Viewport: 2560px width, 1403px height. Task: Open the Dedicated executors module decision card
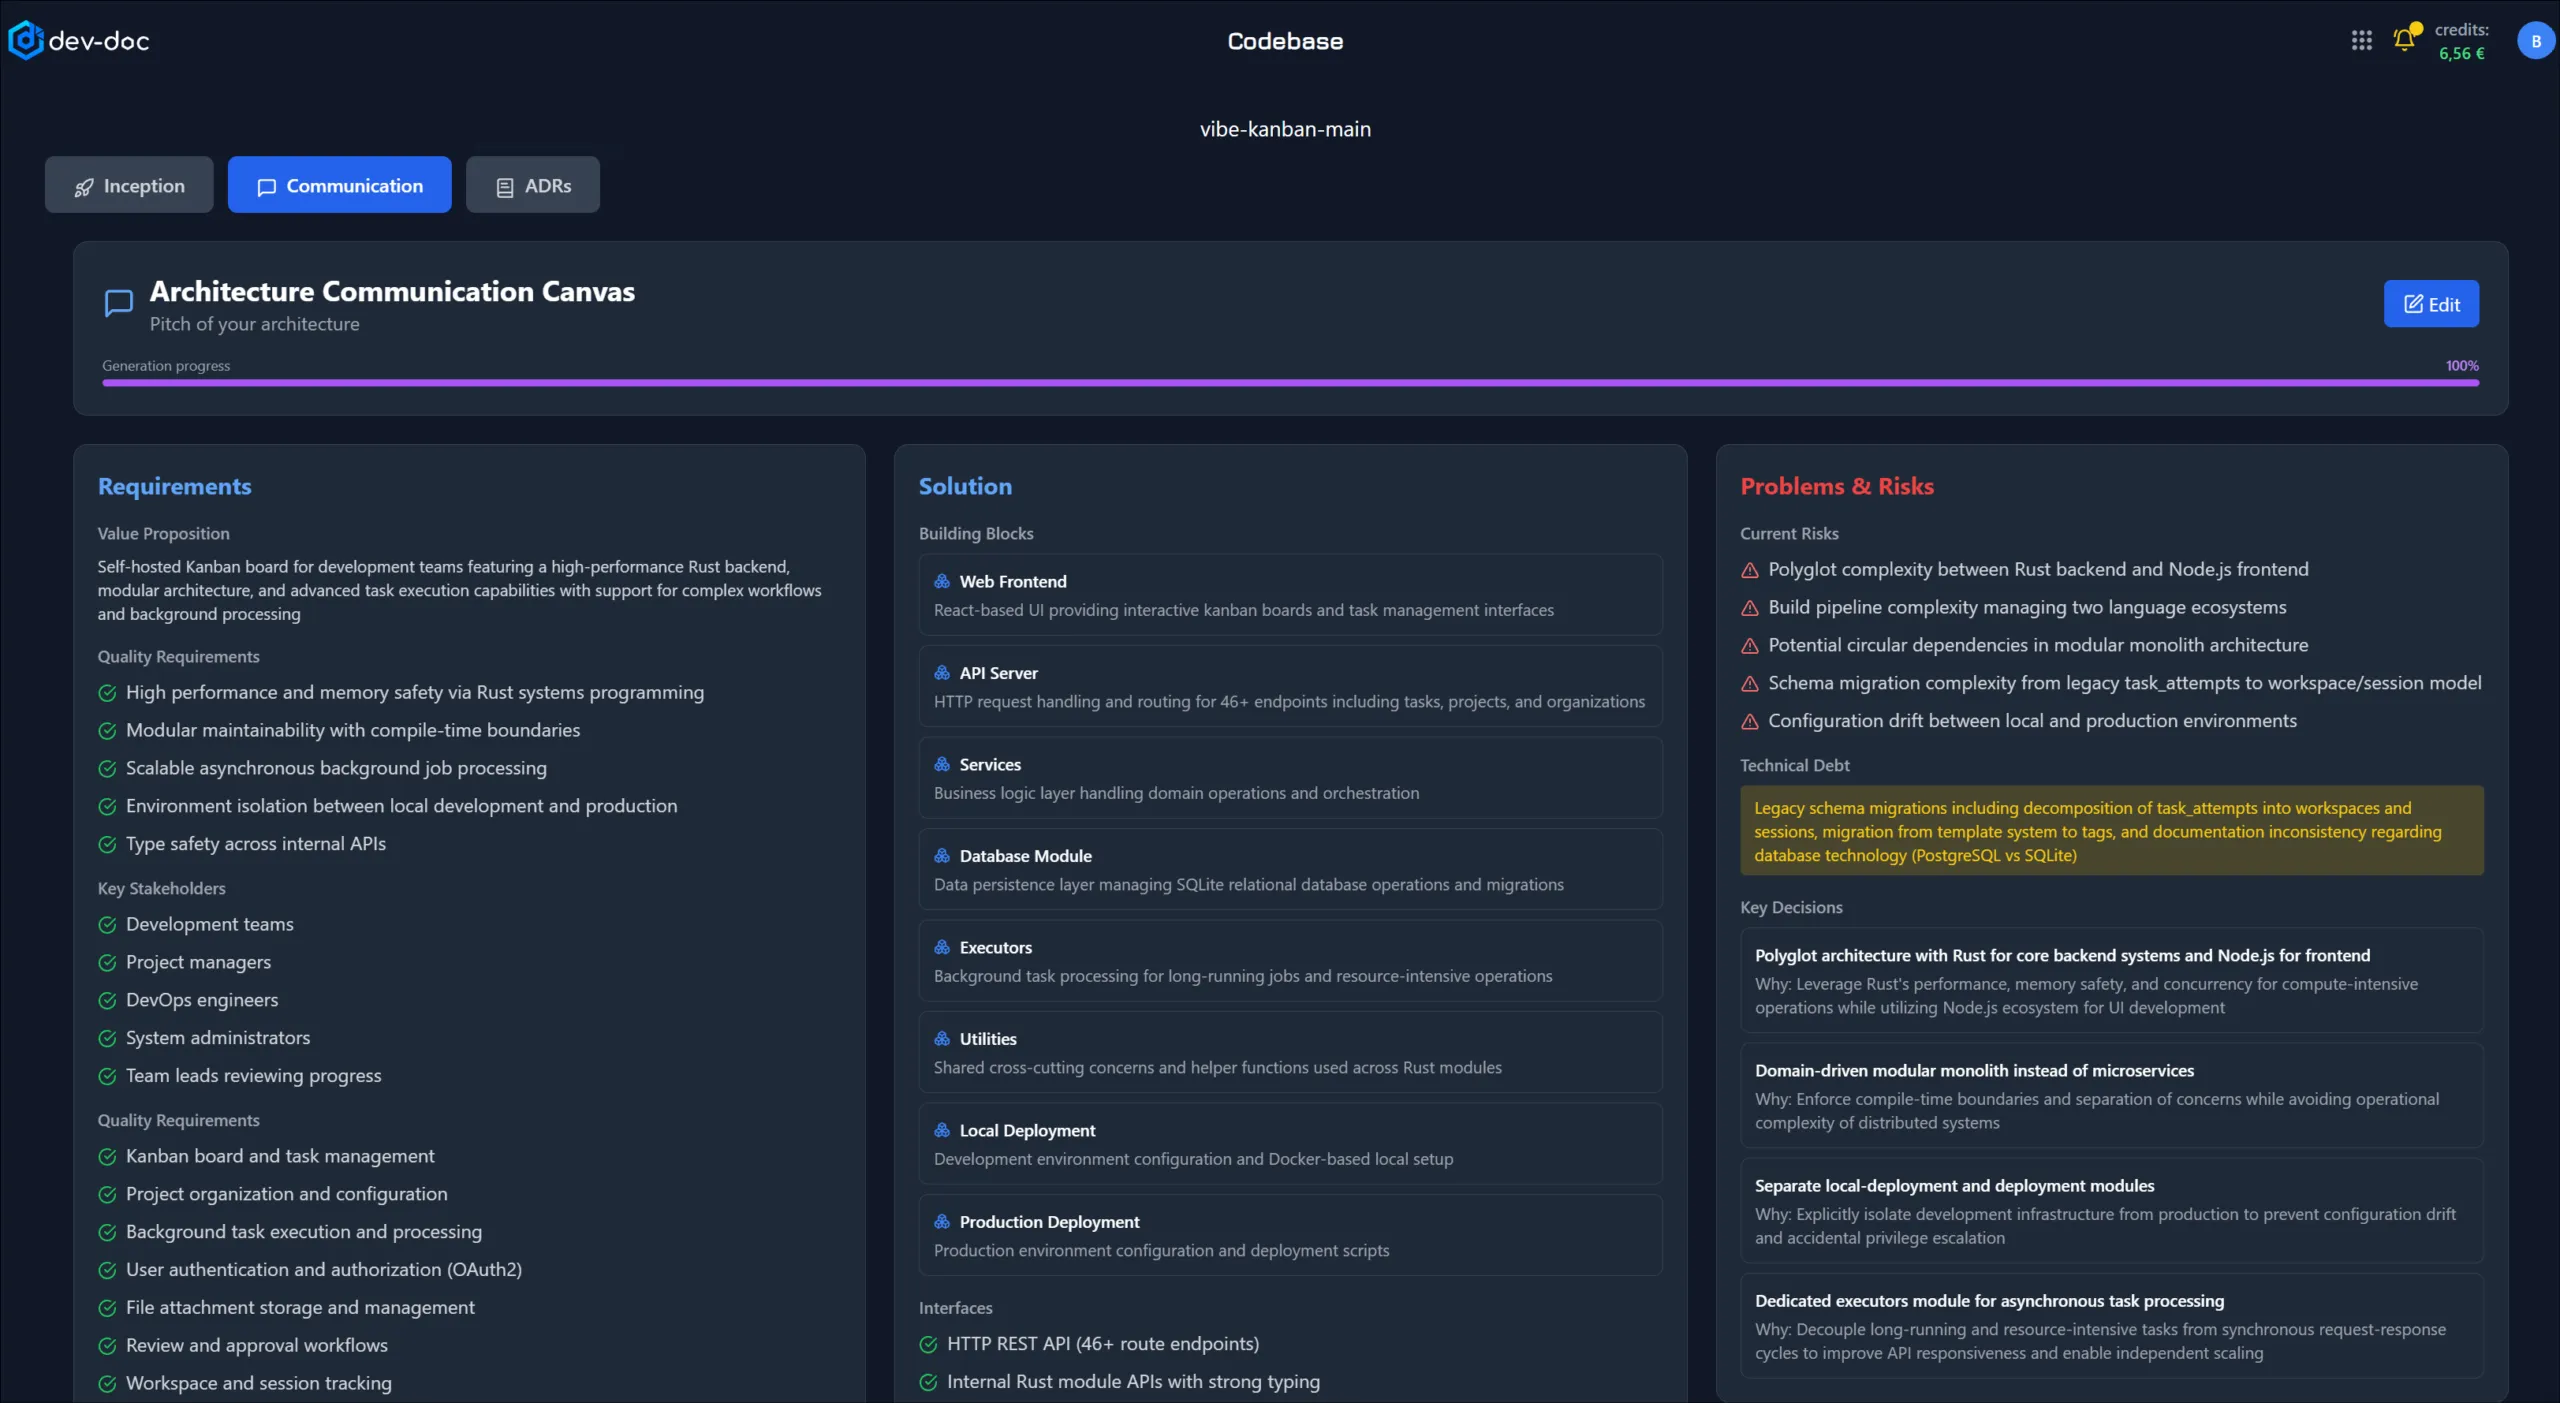coord(2111,1325)
